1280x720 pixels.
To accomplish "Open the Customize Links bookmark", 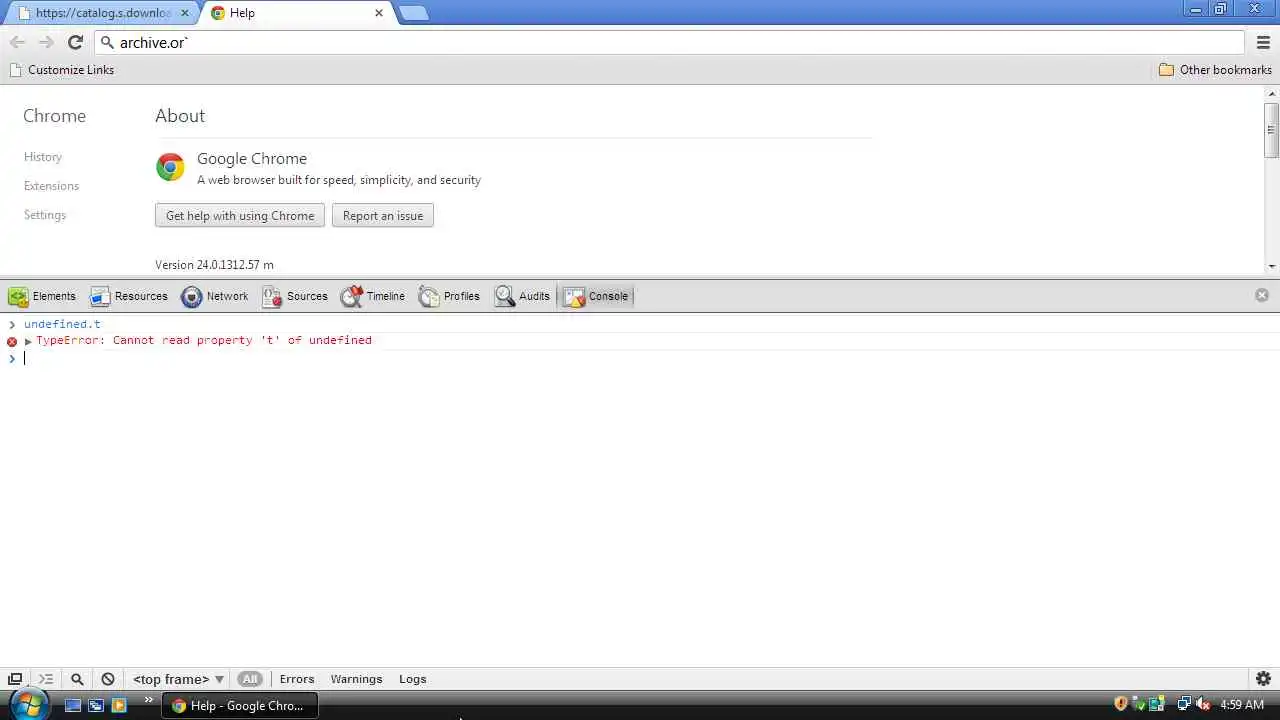I will (x=61, y=70).
